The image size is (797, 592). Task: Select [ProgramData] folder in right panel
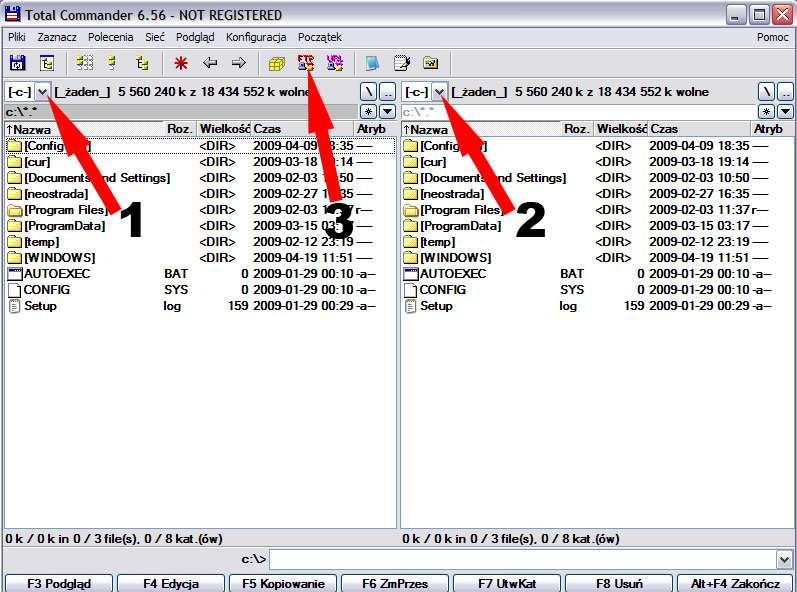597,226
